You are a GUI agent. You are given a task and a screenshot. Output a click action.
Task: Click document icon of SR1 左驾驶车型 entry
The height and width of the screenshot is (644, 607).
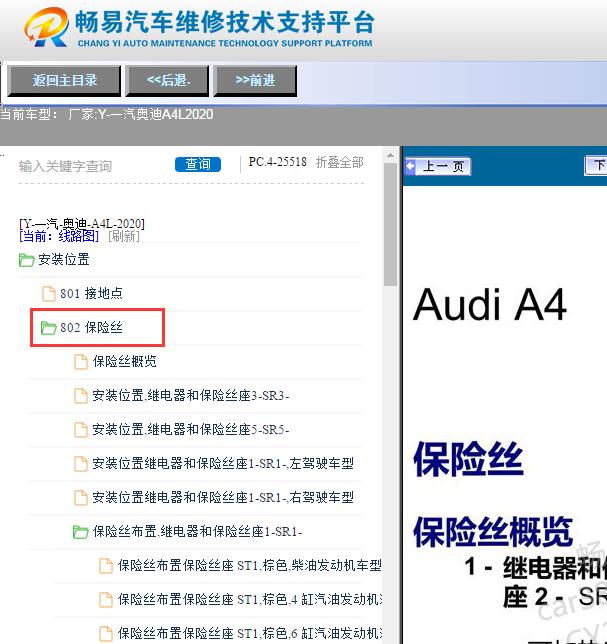(x=81, y=464)
